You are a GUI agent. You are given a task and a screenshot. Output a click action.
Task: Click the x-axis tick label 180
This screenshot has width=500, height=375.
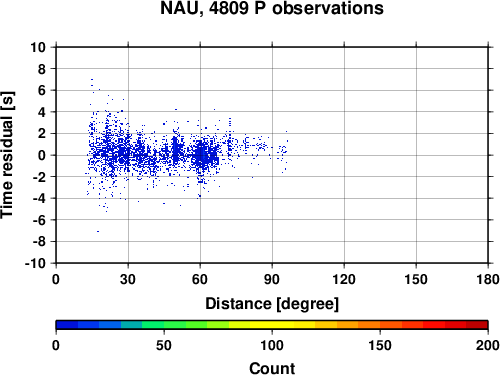click(488, 279)
